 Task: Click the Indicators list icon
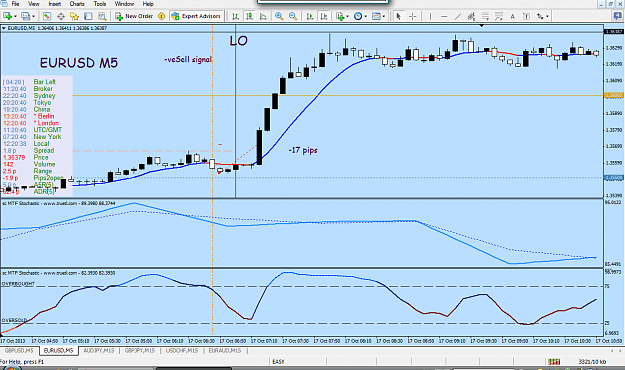[x=340, y=16]
